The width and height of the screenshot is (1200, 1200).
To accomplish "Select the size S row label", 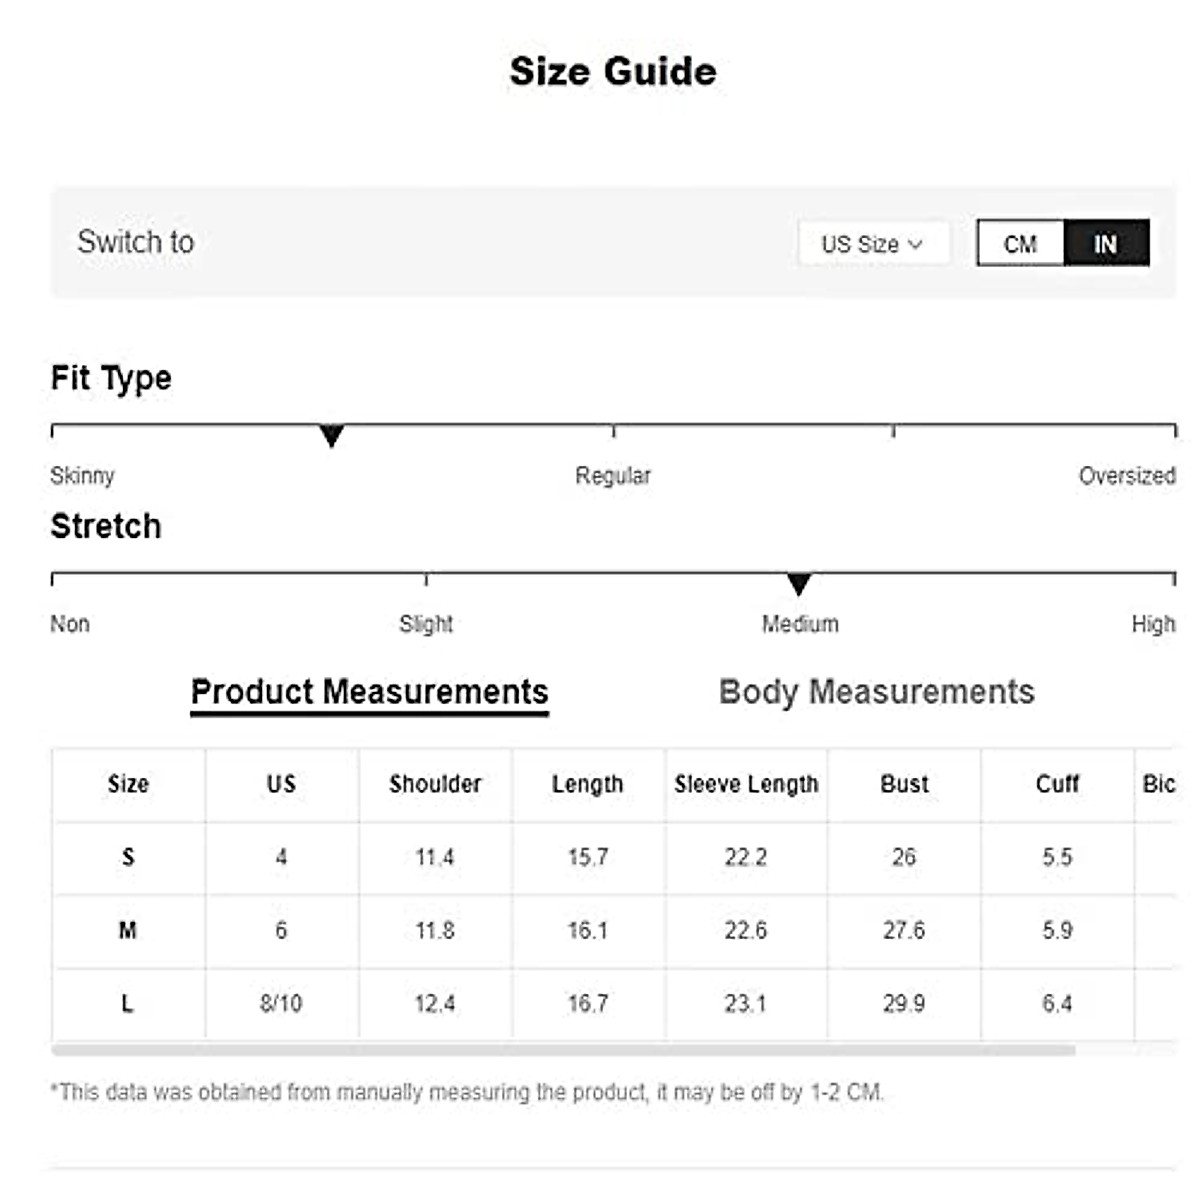I will point(128,857).
